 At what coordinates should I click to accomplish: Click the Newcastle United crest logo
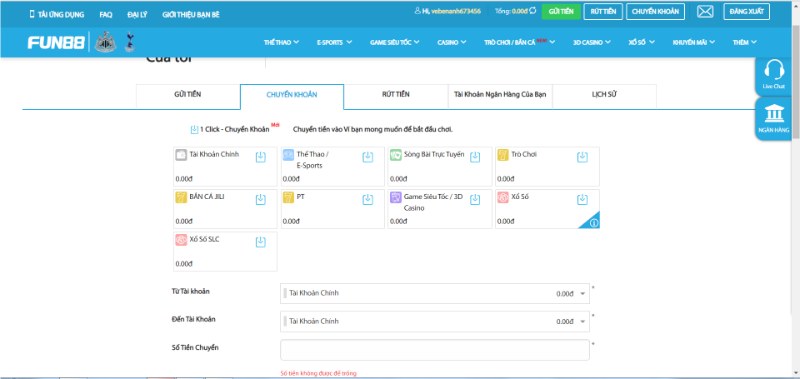click(x=106, y=42)
